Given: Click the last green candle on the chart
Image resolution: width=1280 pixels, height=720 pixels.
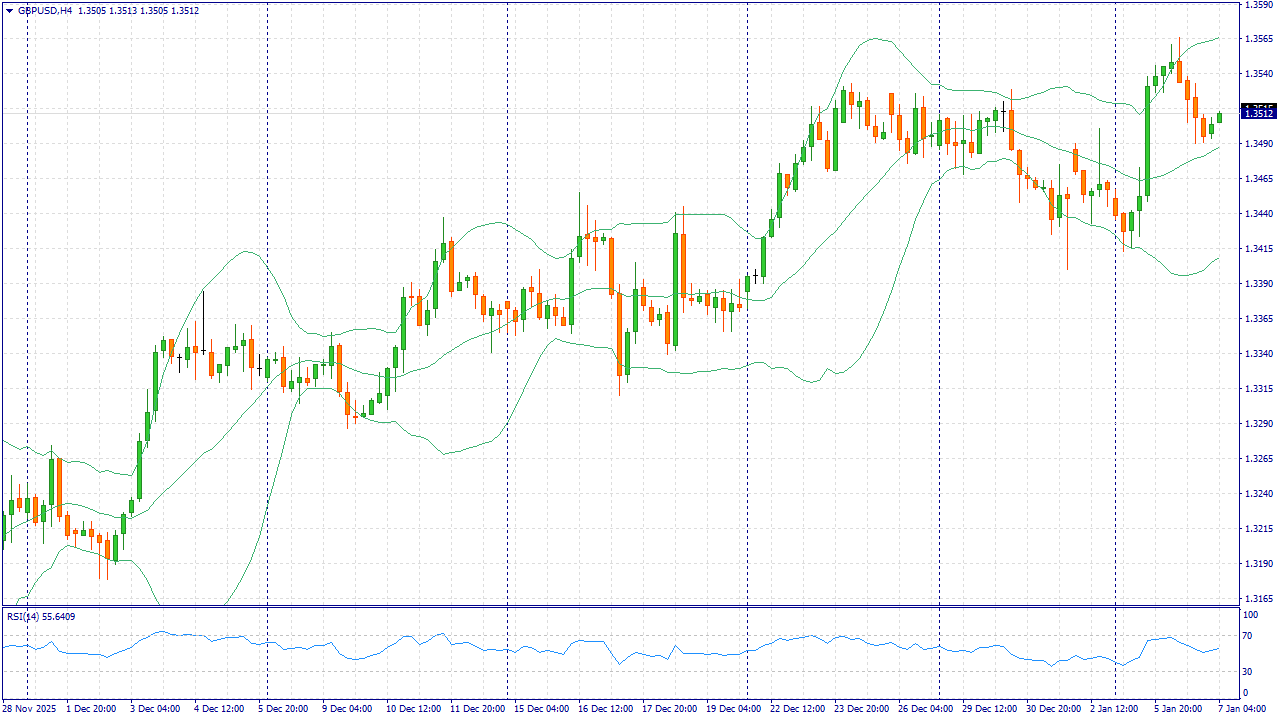Looking at the screenshot, I should [x=1219, y=118].
